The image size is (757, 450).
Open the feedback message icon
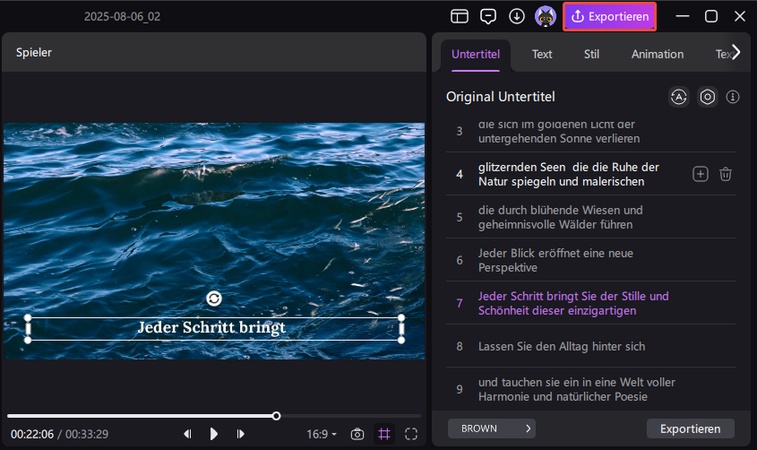(488, 16)
